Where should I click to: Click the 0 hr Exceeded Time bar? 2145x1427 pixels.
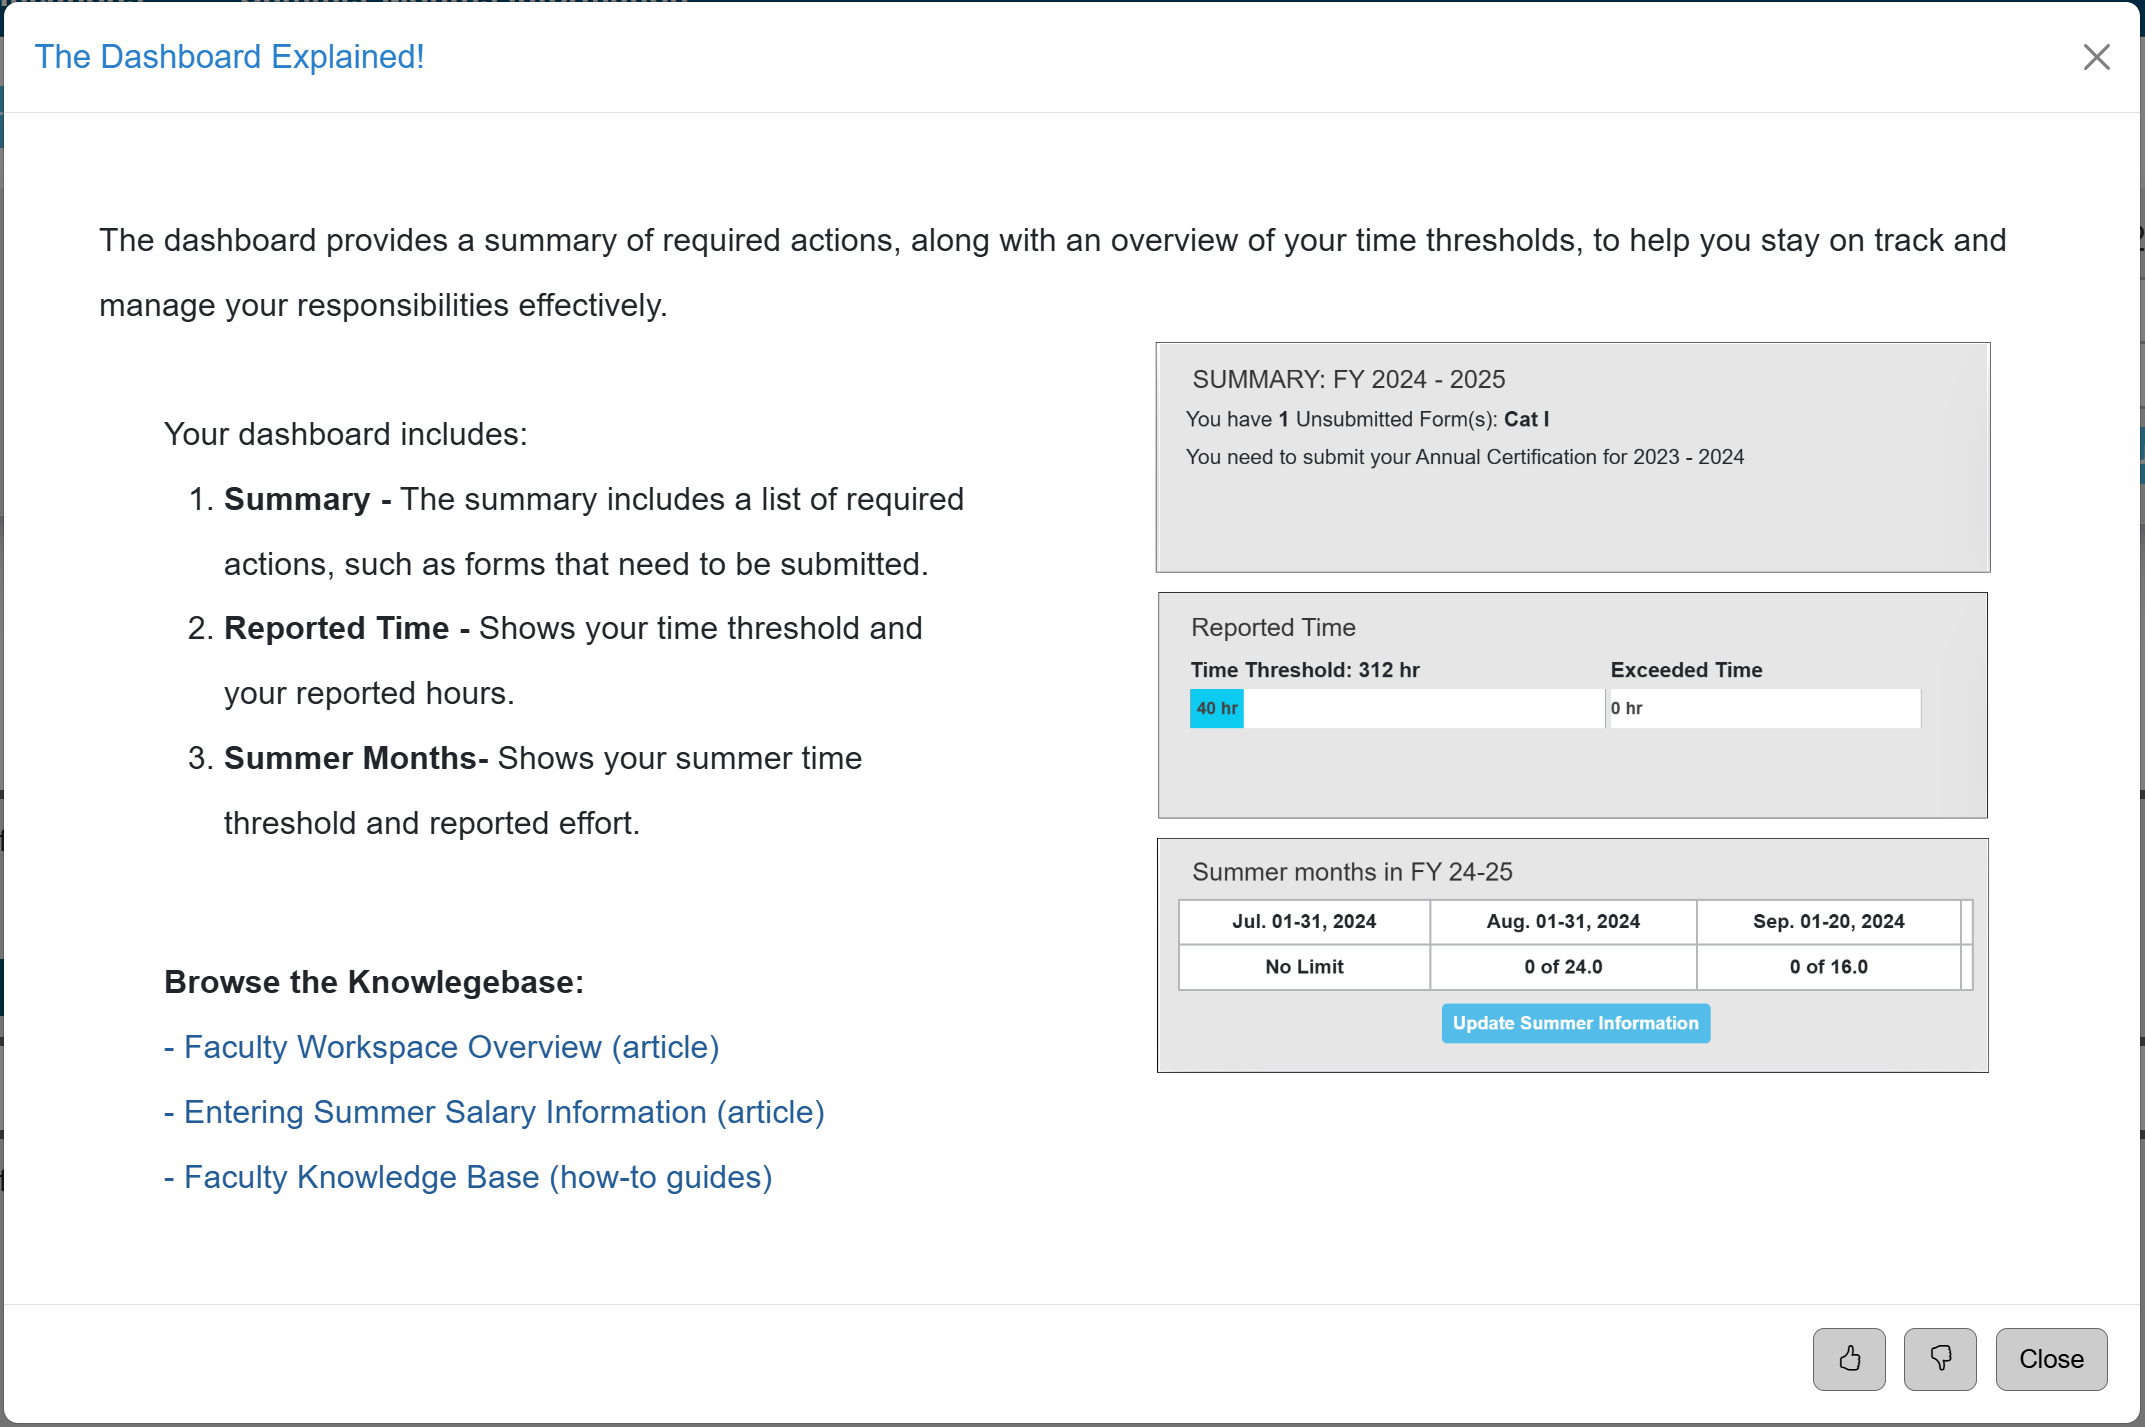pyautogui.click(x=1764, y=708)
